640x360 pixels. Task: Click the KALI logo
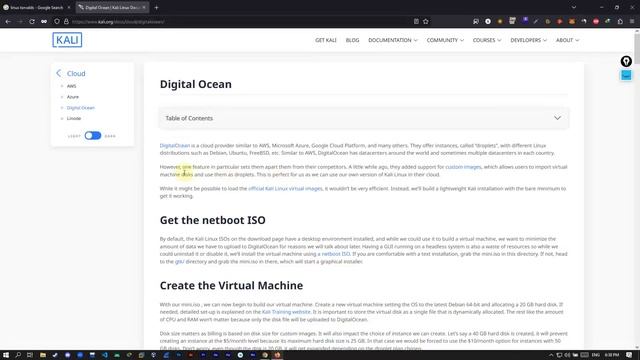(67, 40)
